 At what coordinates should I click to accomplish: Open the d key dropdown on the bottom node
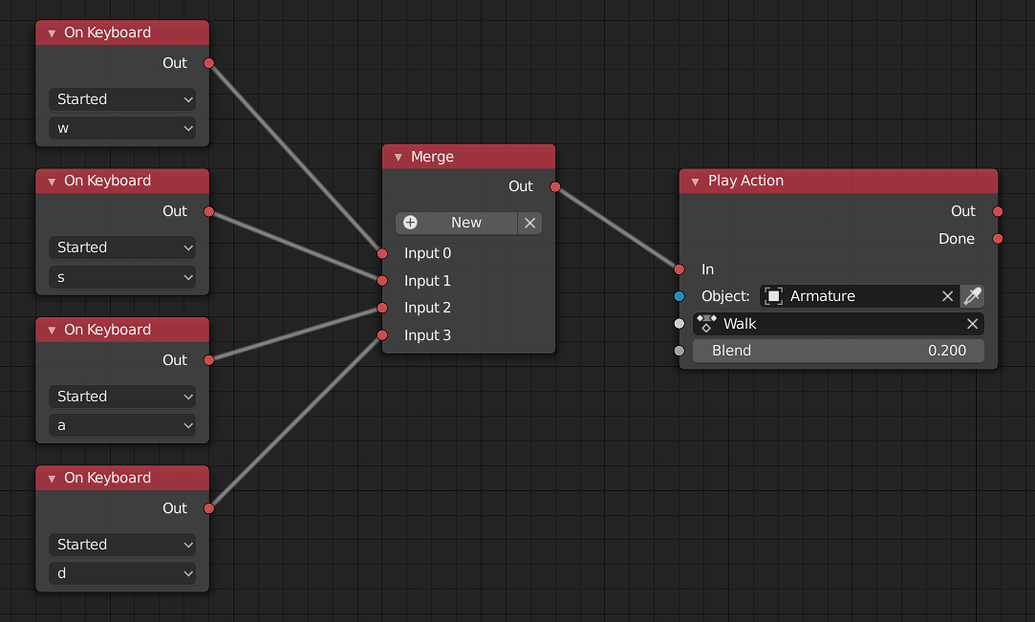click(x=122, y=572)
